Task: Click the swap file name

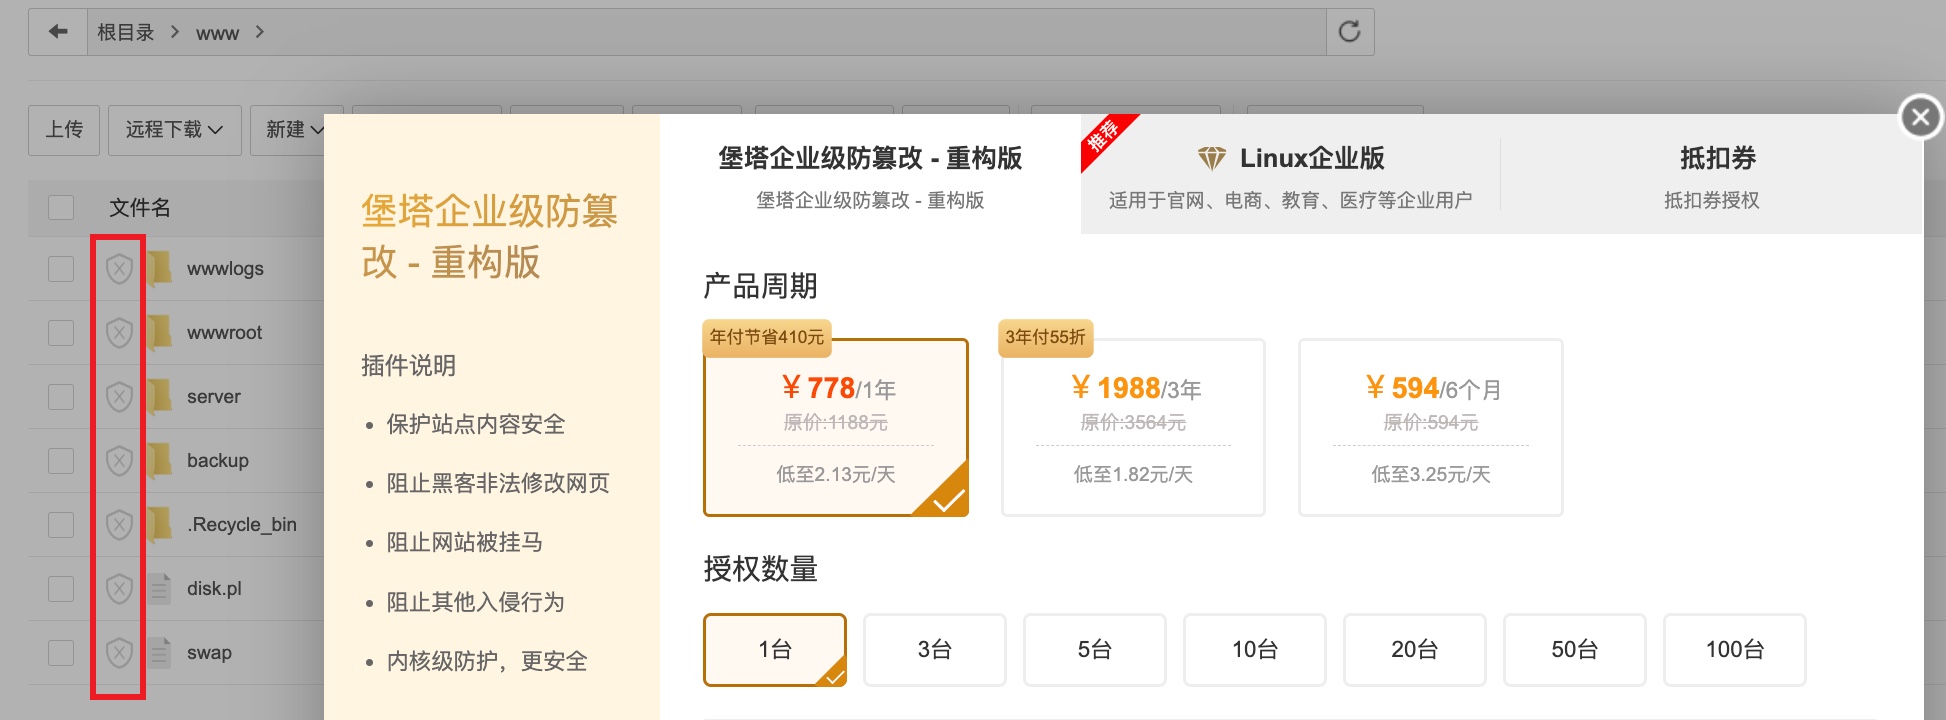Action: 209,652
